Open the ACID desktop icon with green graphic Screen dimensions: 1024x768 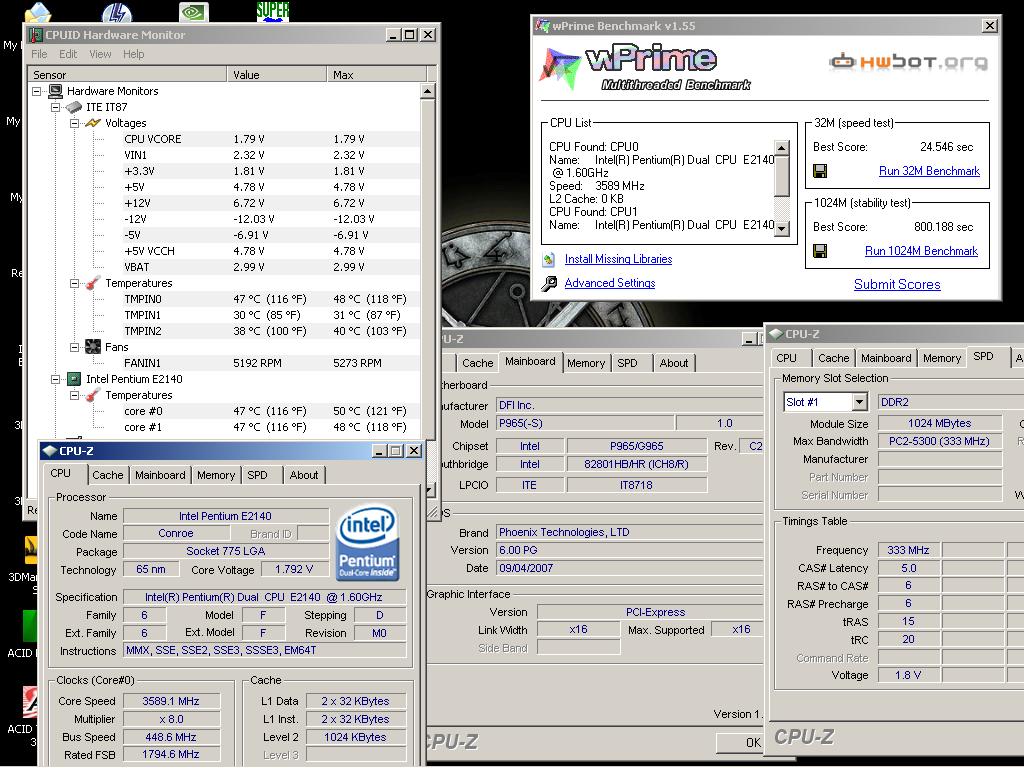(x=30, y=627)
